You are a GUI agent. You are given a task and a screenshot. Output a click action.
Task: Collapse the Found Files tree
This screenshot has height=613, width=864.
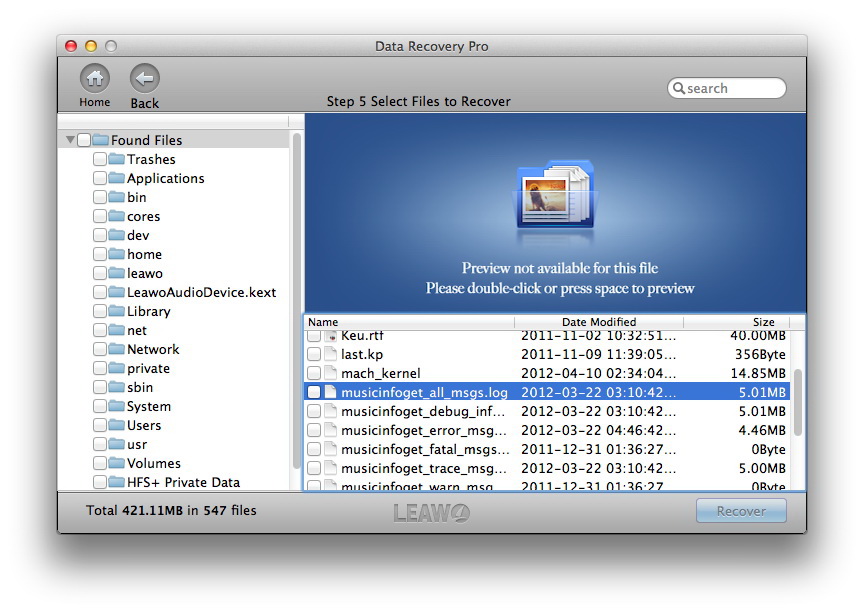coord(70,140)
